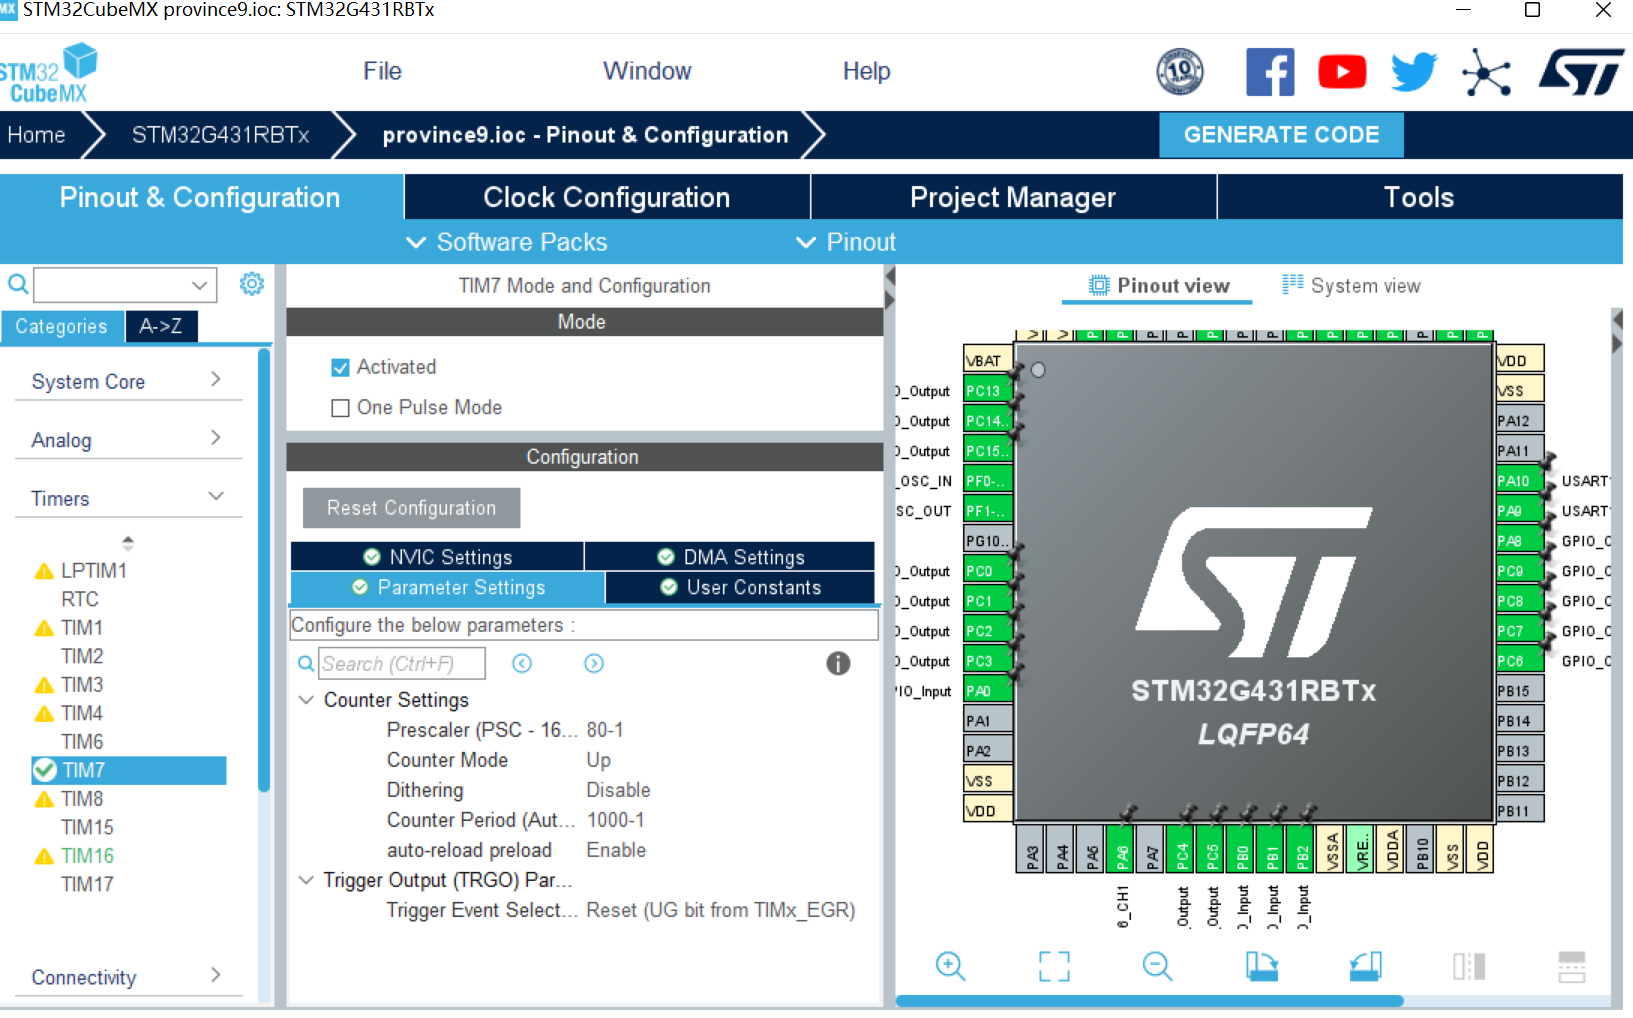Switch to the Clock Configuration tab
The image size is (1633, 1018).
pos(607,197)
